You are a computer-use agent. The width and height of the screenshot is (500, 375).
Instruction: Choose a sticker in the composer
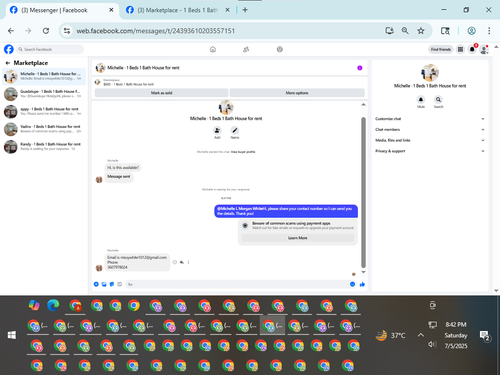[x=112, y=284]
